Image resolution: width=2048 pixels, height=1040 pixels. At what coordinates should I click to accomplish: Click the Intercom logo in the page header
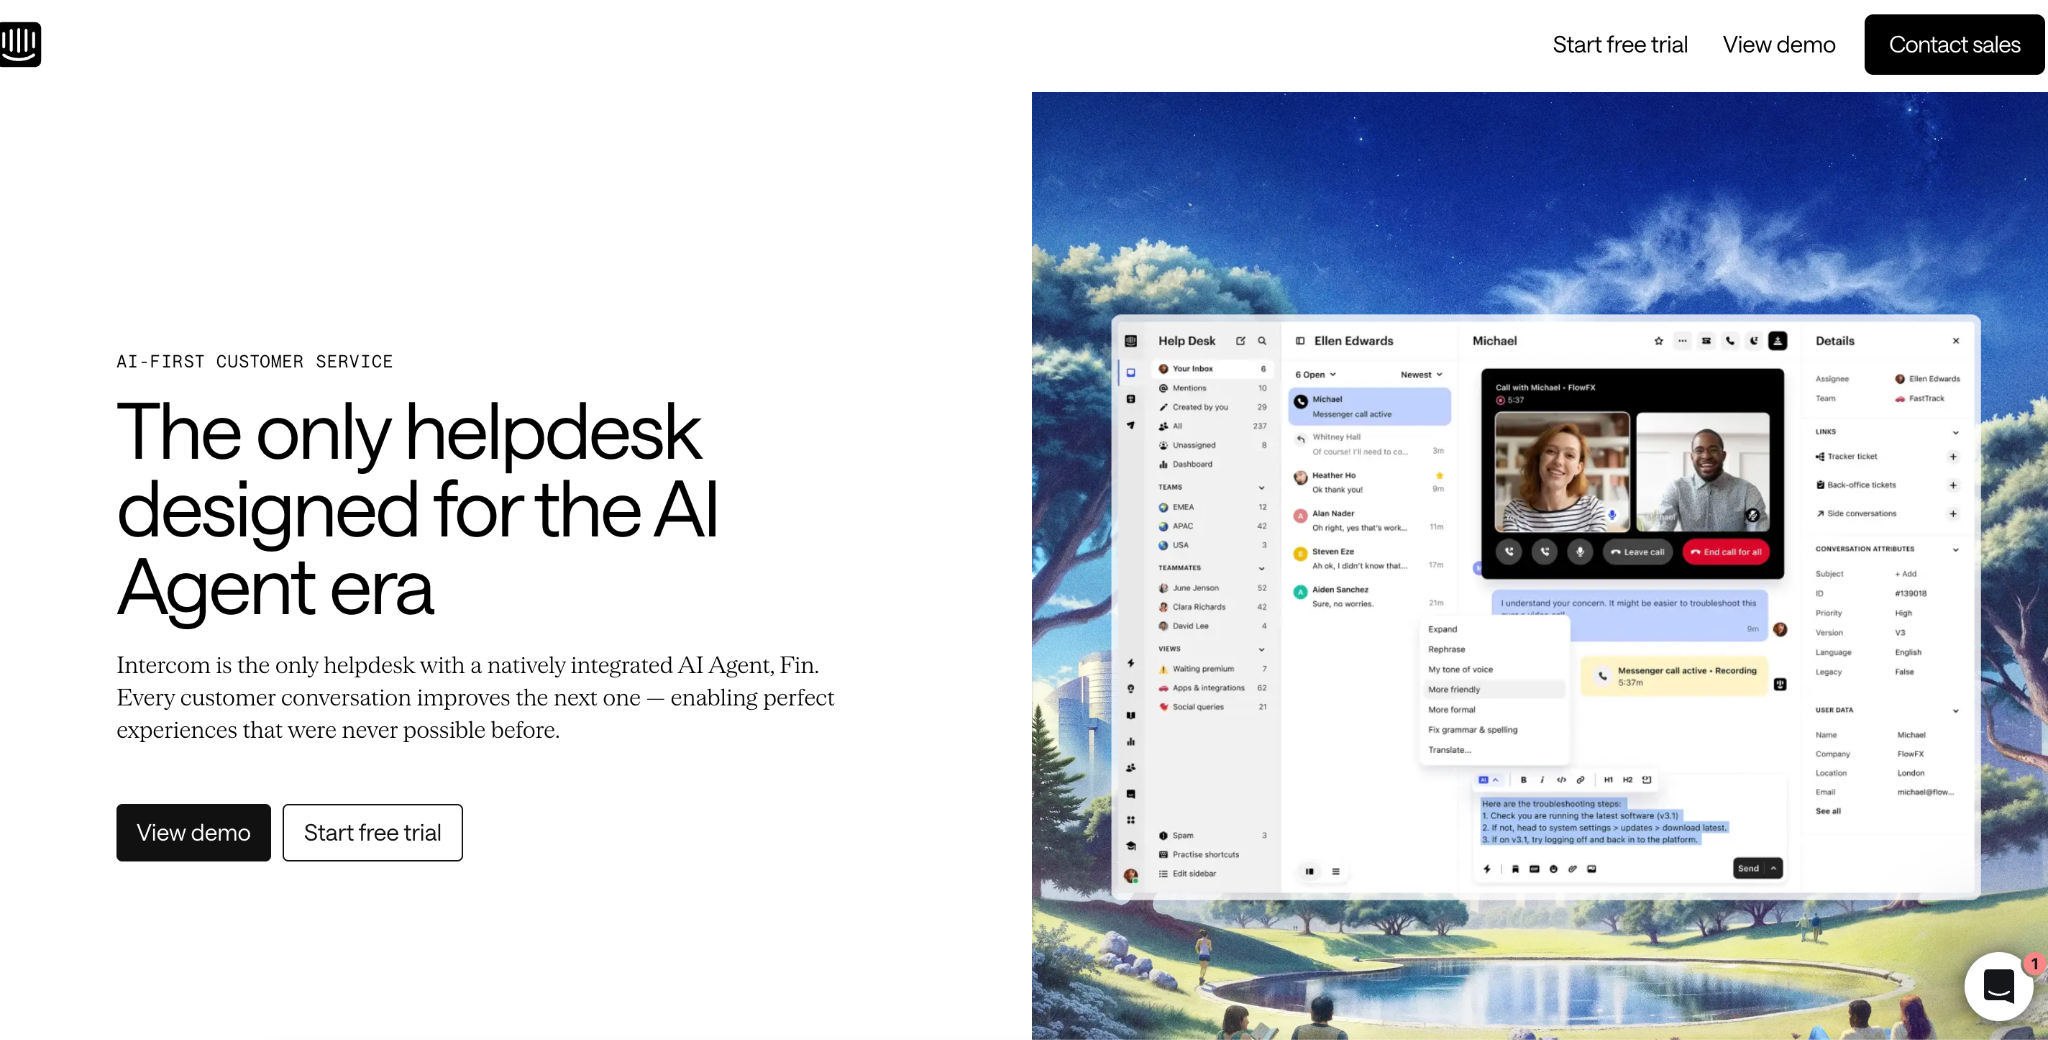pyautogui.click(x=20, y=44)
